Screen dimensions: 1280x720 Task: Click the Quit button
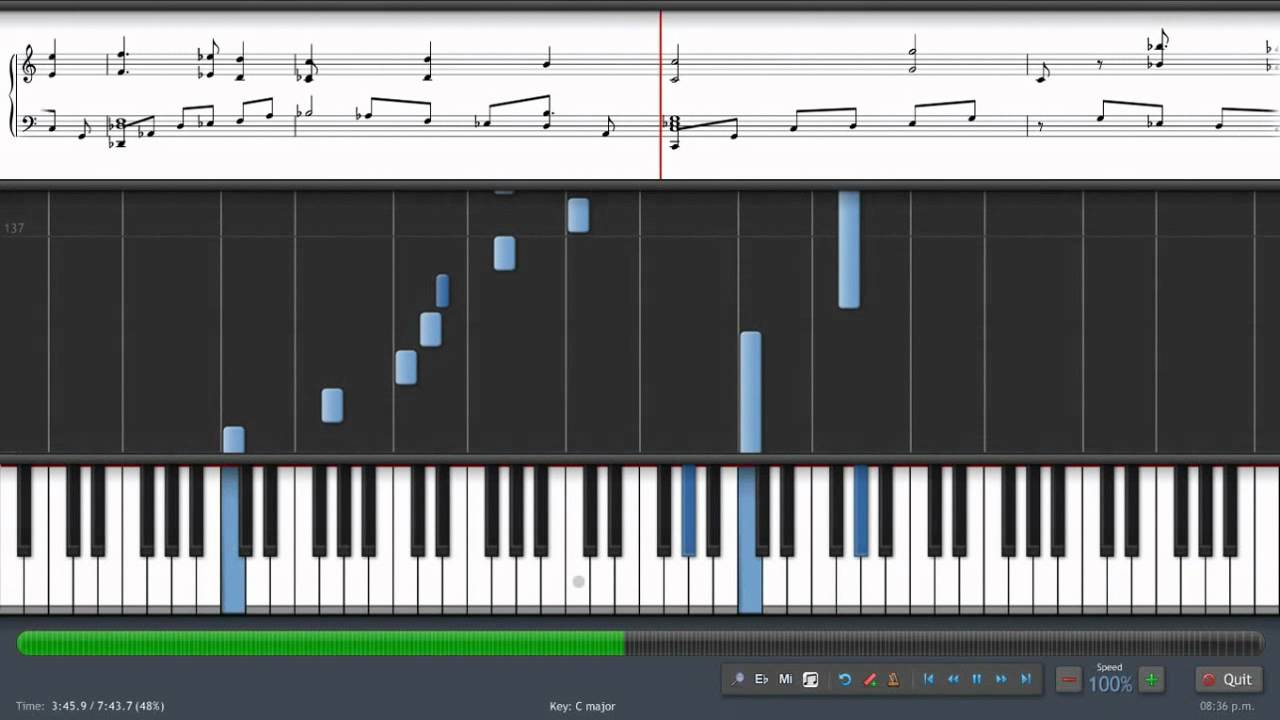coord(1227,679)
